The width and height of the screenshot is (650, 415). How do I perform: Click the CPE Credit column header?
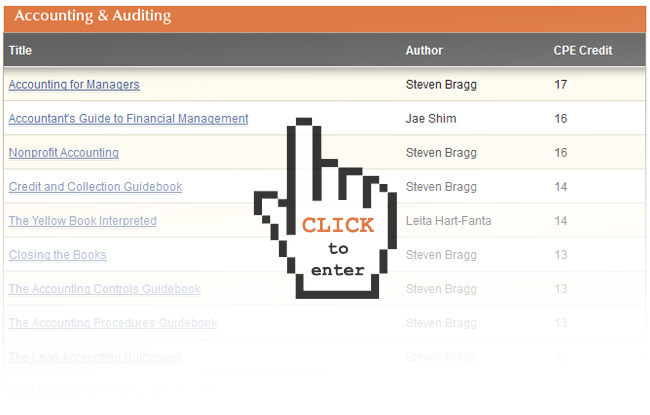[x=583, y=50]
